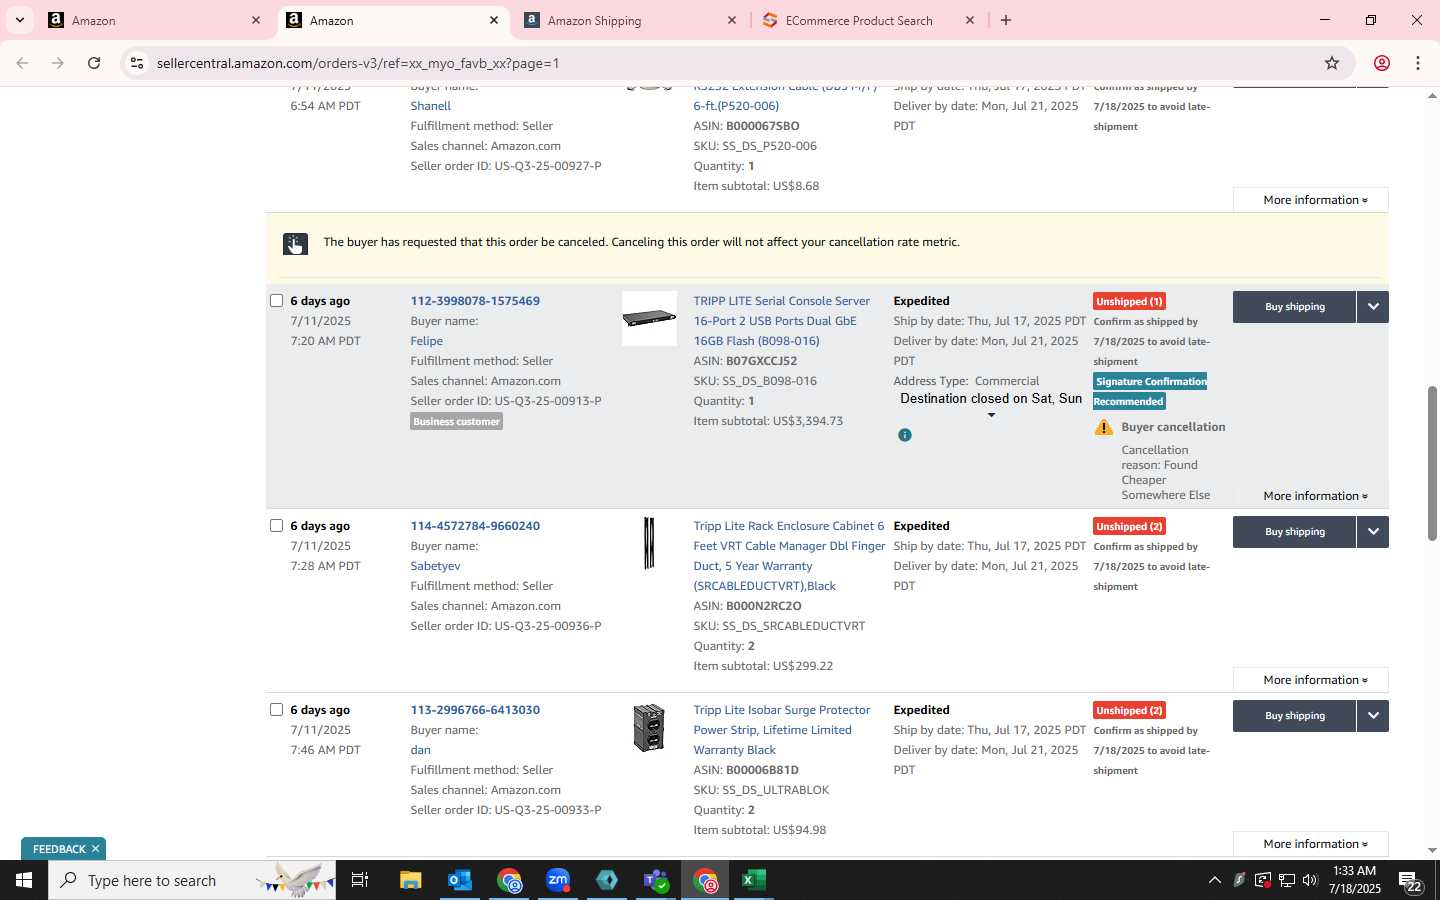Click the cancel-request banner icon
Image resolution: width=1440 pixels, height=900 pixels.
point(295,244)
